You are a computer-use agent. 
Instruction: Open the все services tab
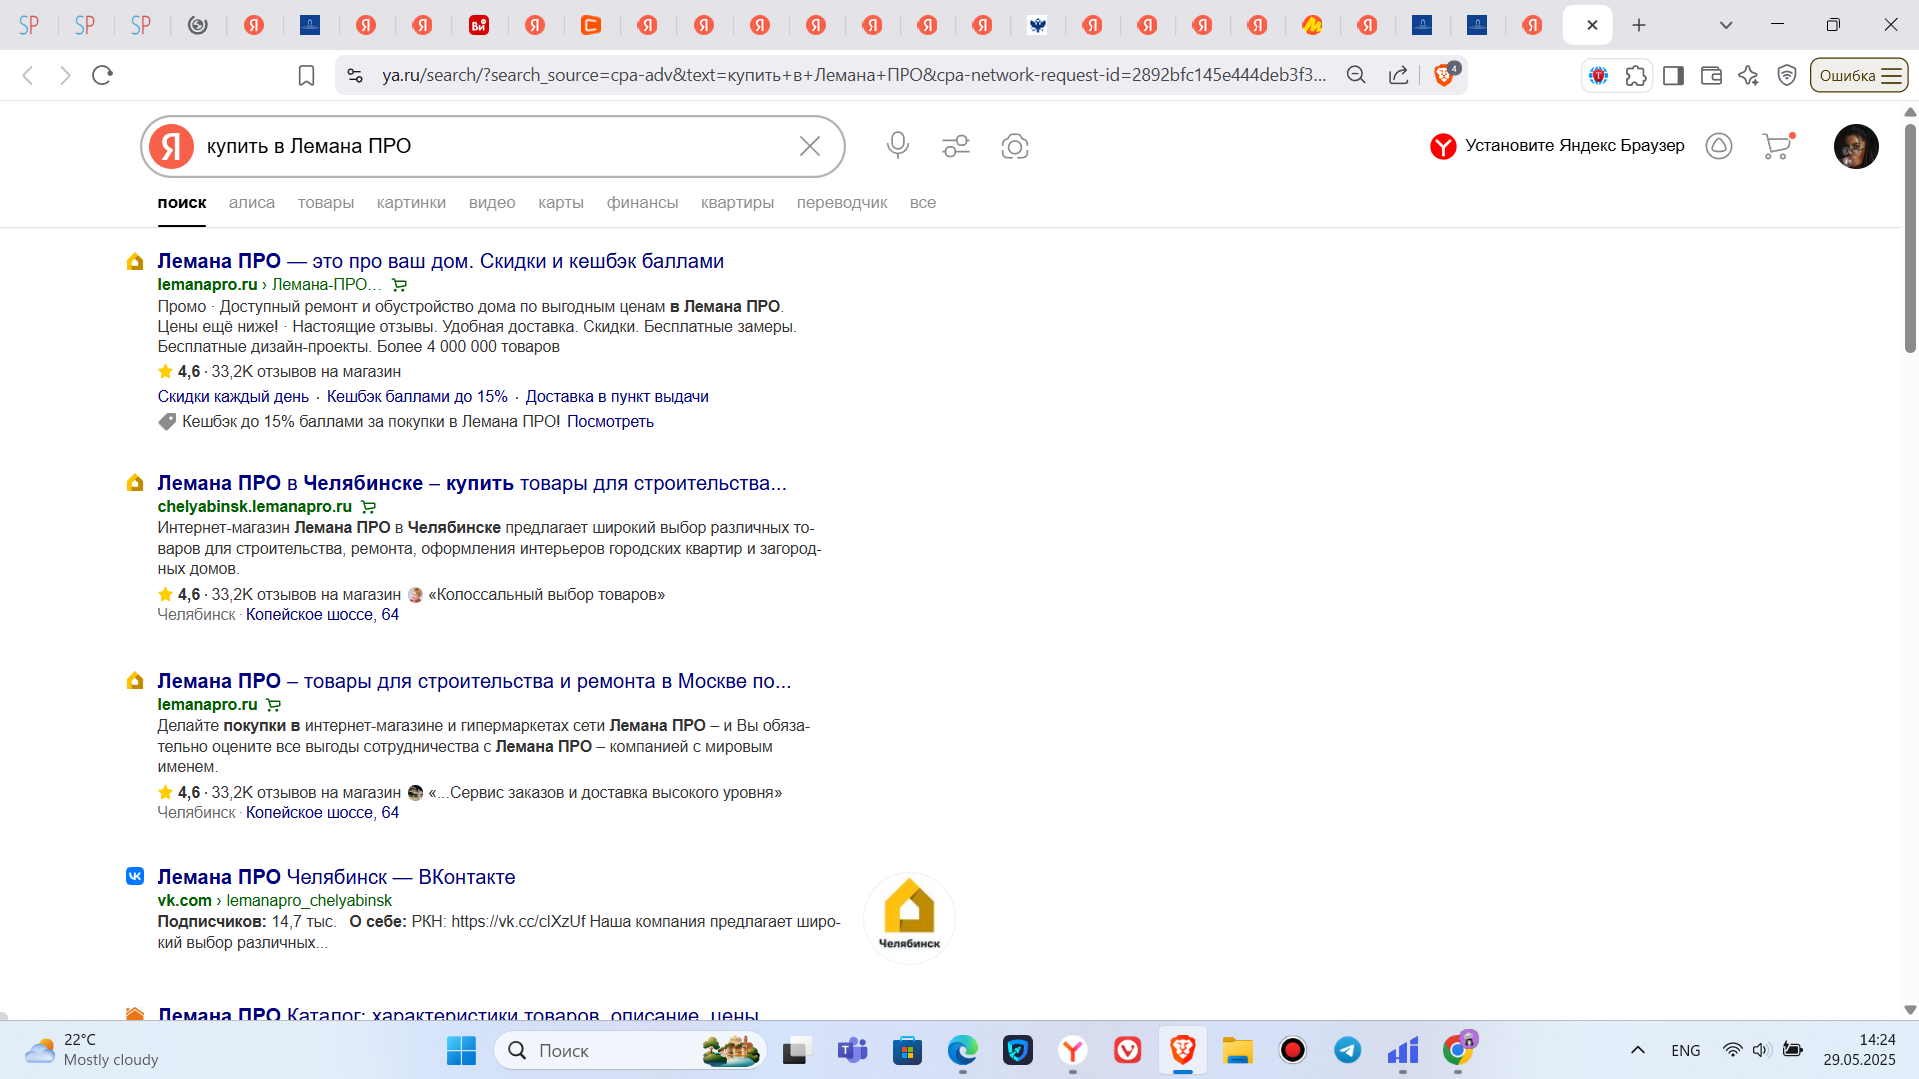(923, 202)
